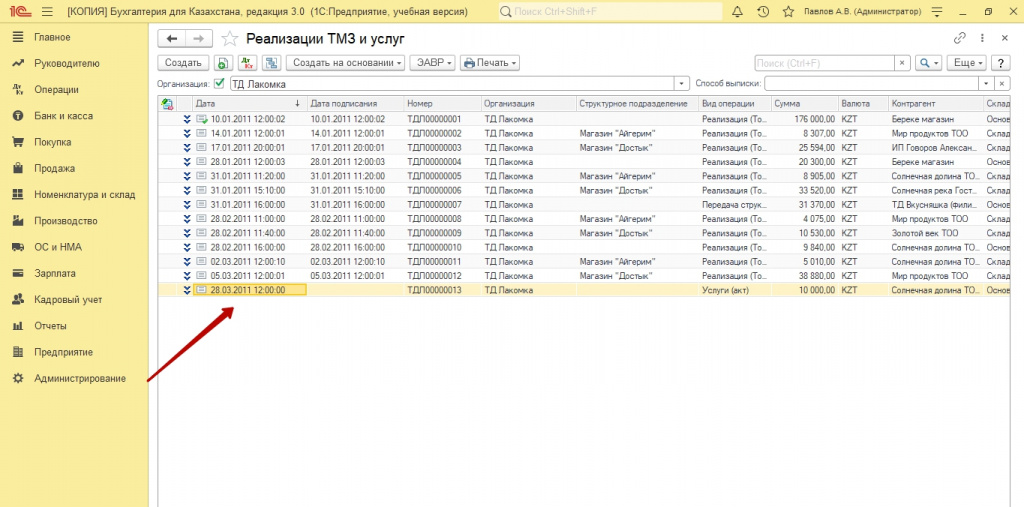
Task: Click the ЭСФ chevron in row ТДЛ00000013
Action: point(187,290)
